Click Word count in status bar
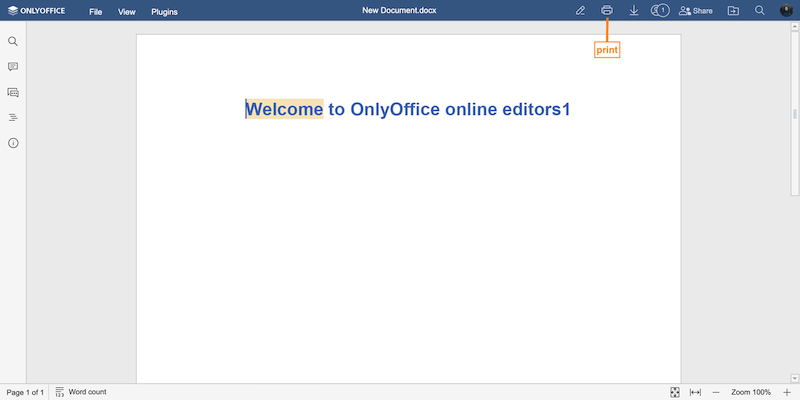The image size is (800, 400). click(x=81, y=392)
